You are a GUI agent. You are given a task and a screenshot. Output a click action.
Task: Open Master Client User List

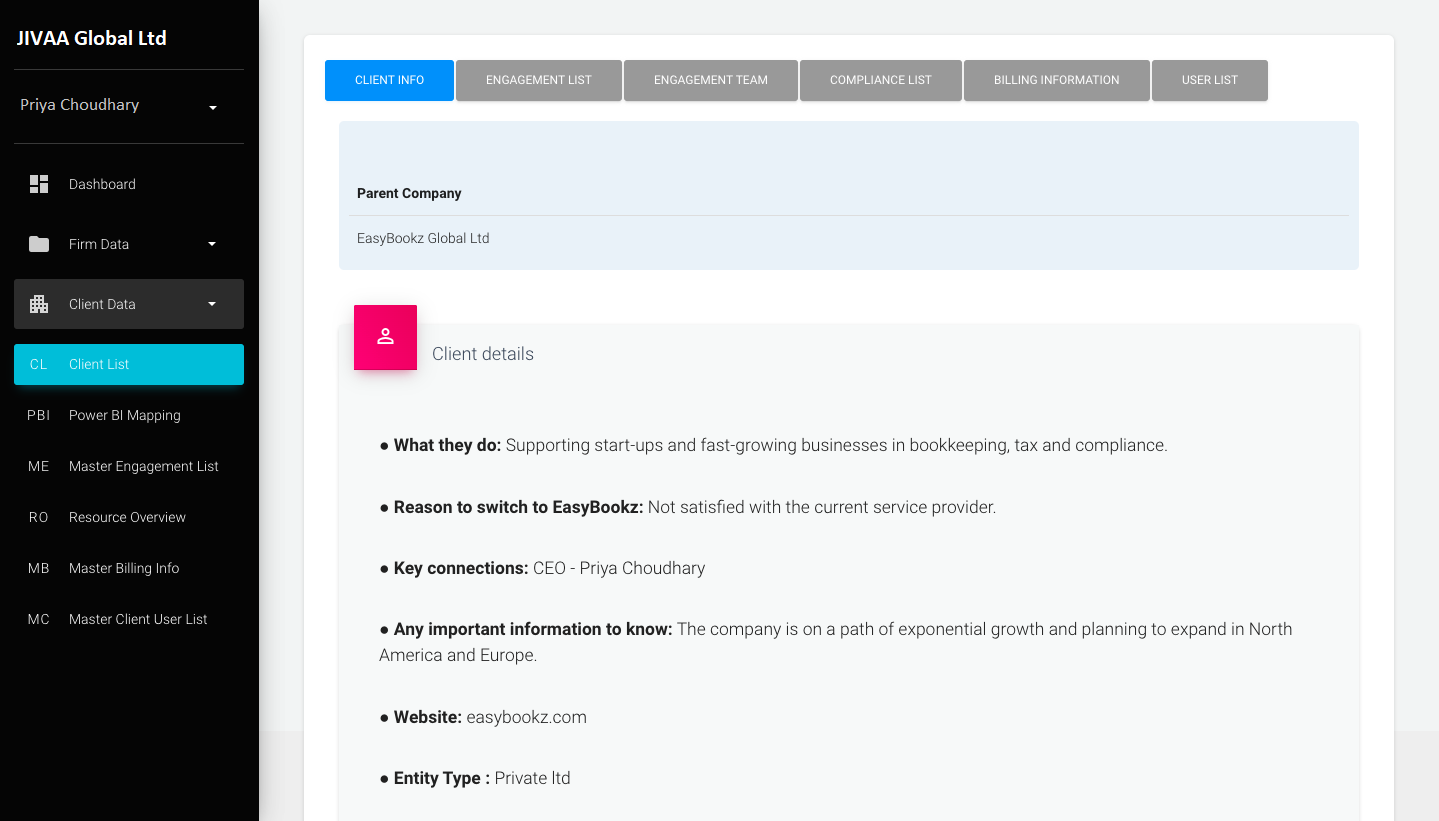(x=138, y=619)
